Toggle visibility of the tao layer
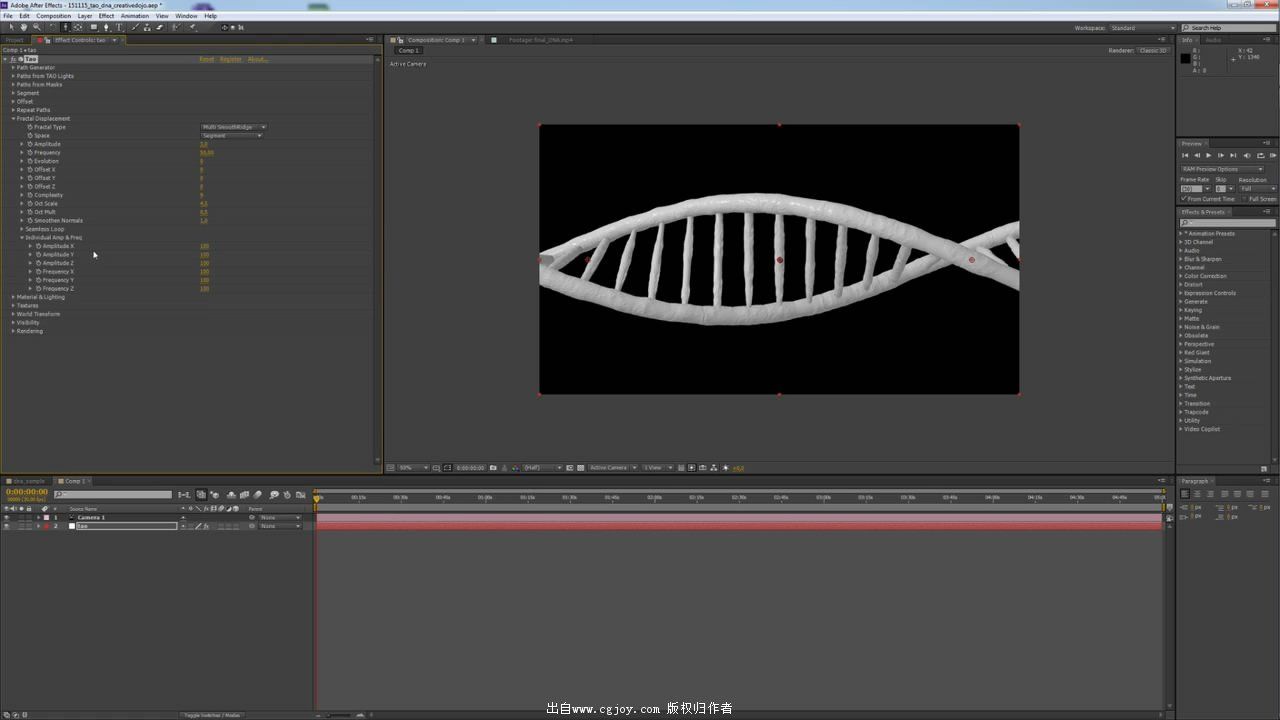 point(8,525)
